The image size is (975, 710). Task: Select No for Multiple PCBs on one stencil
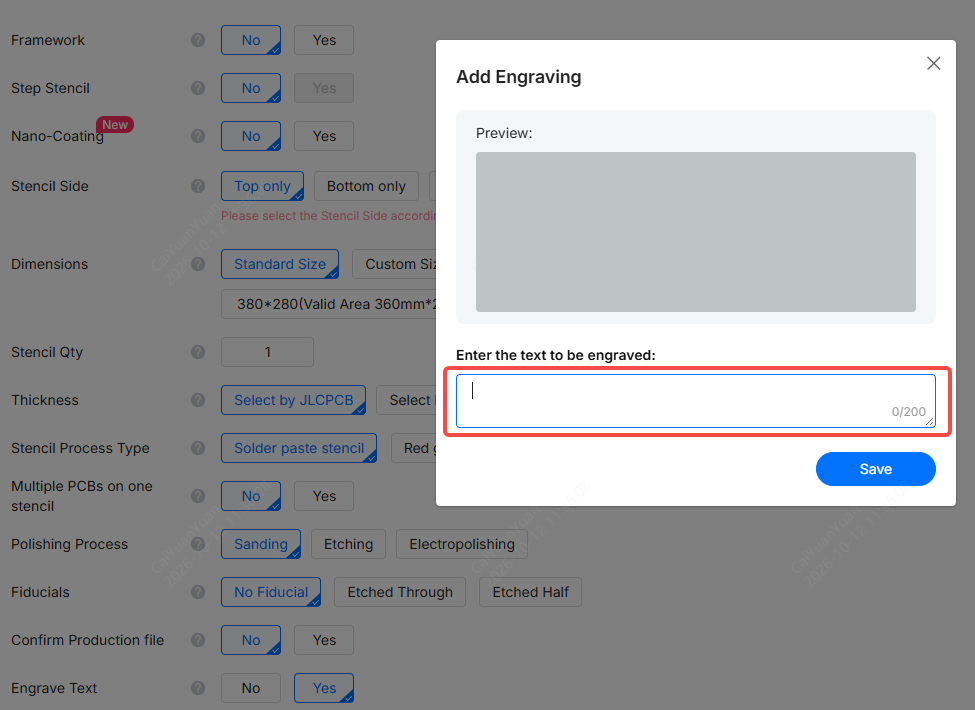(x=251, y=496)
